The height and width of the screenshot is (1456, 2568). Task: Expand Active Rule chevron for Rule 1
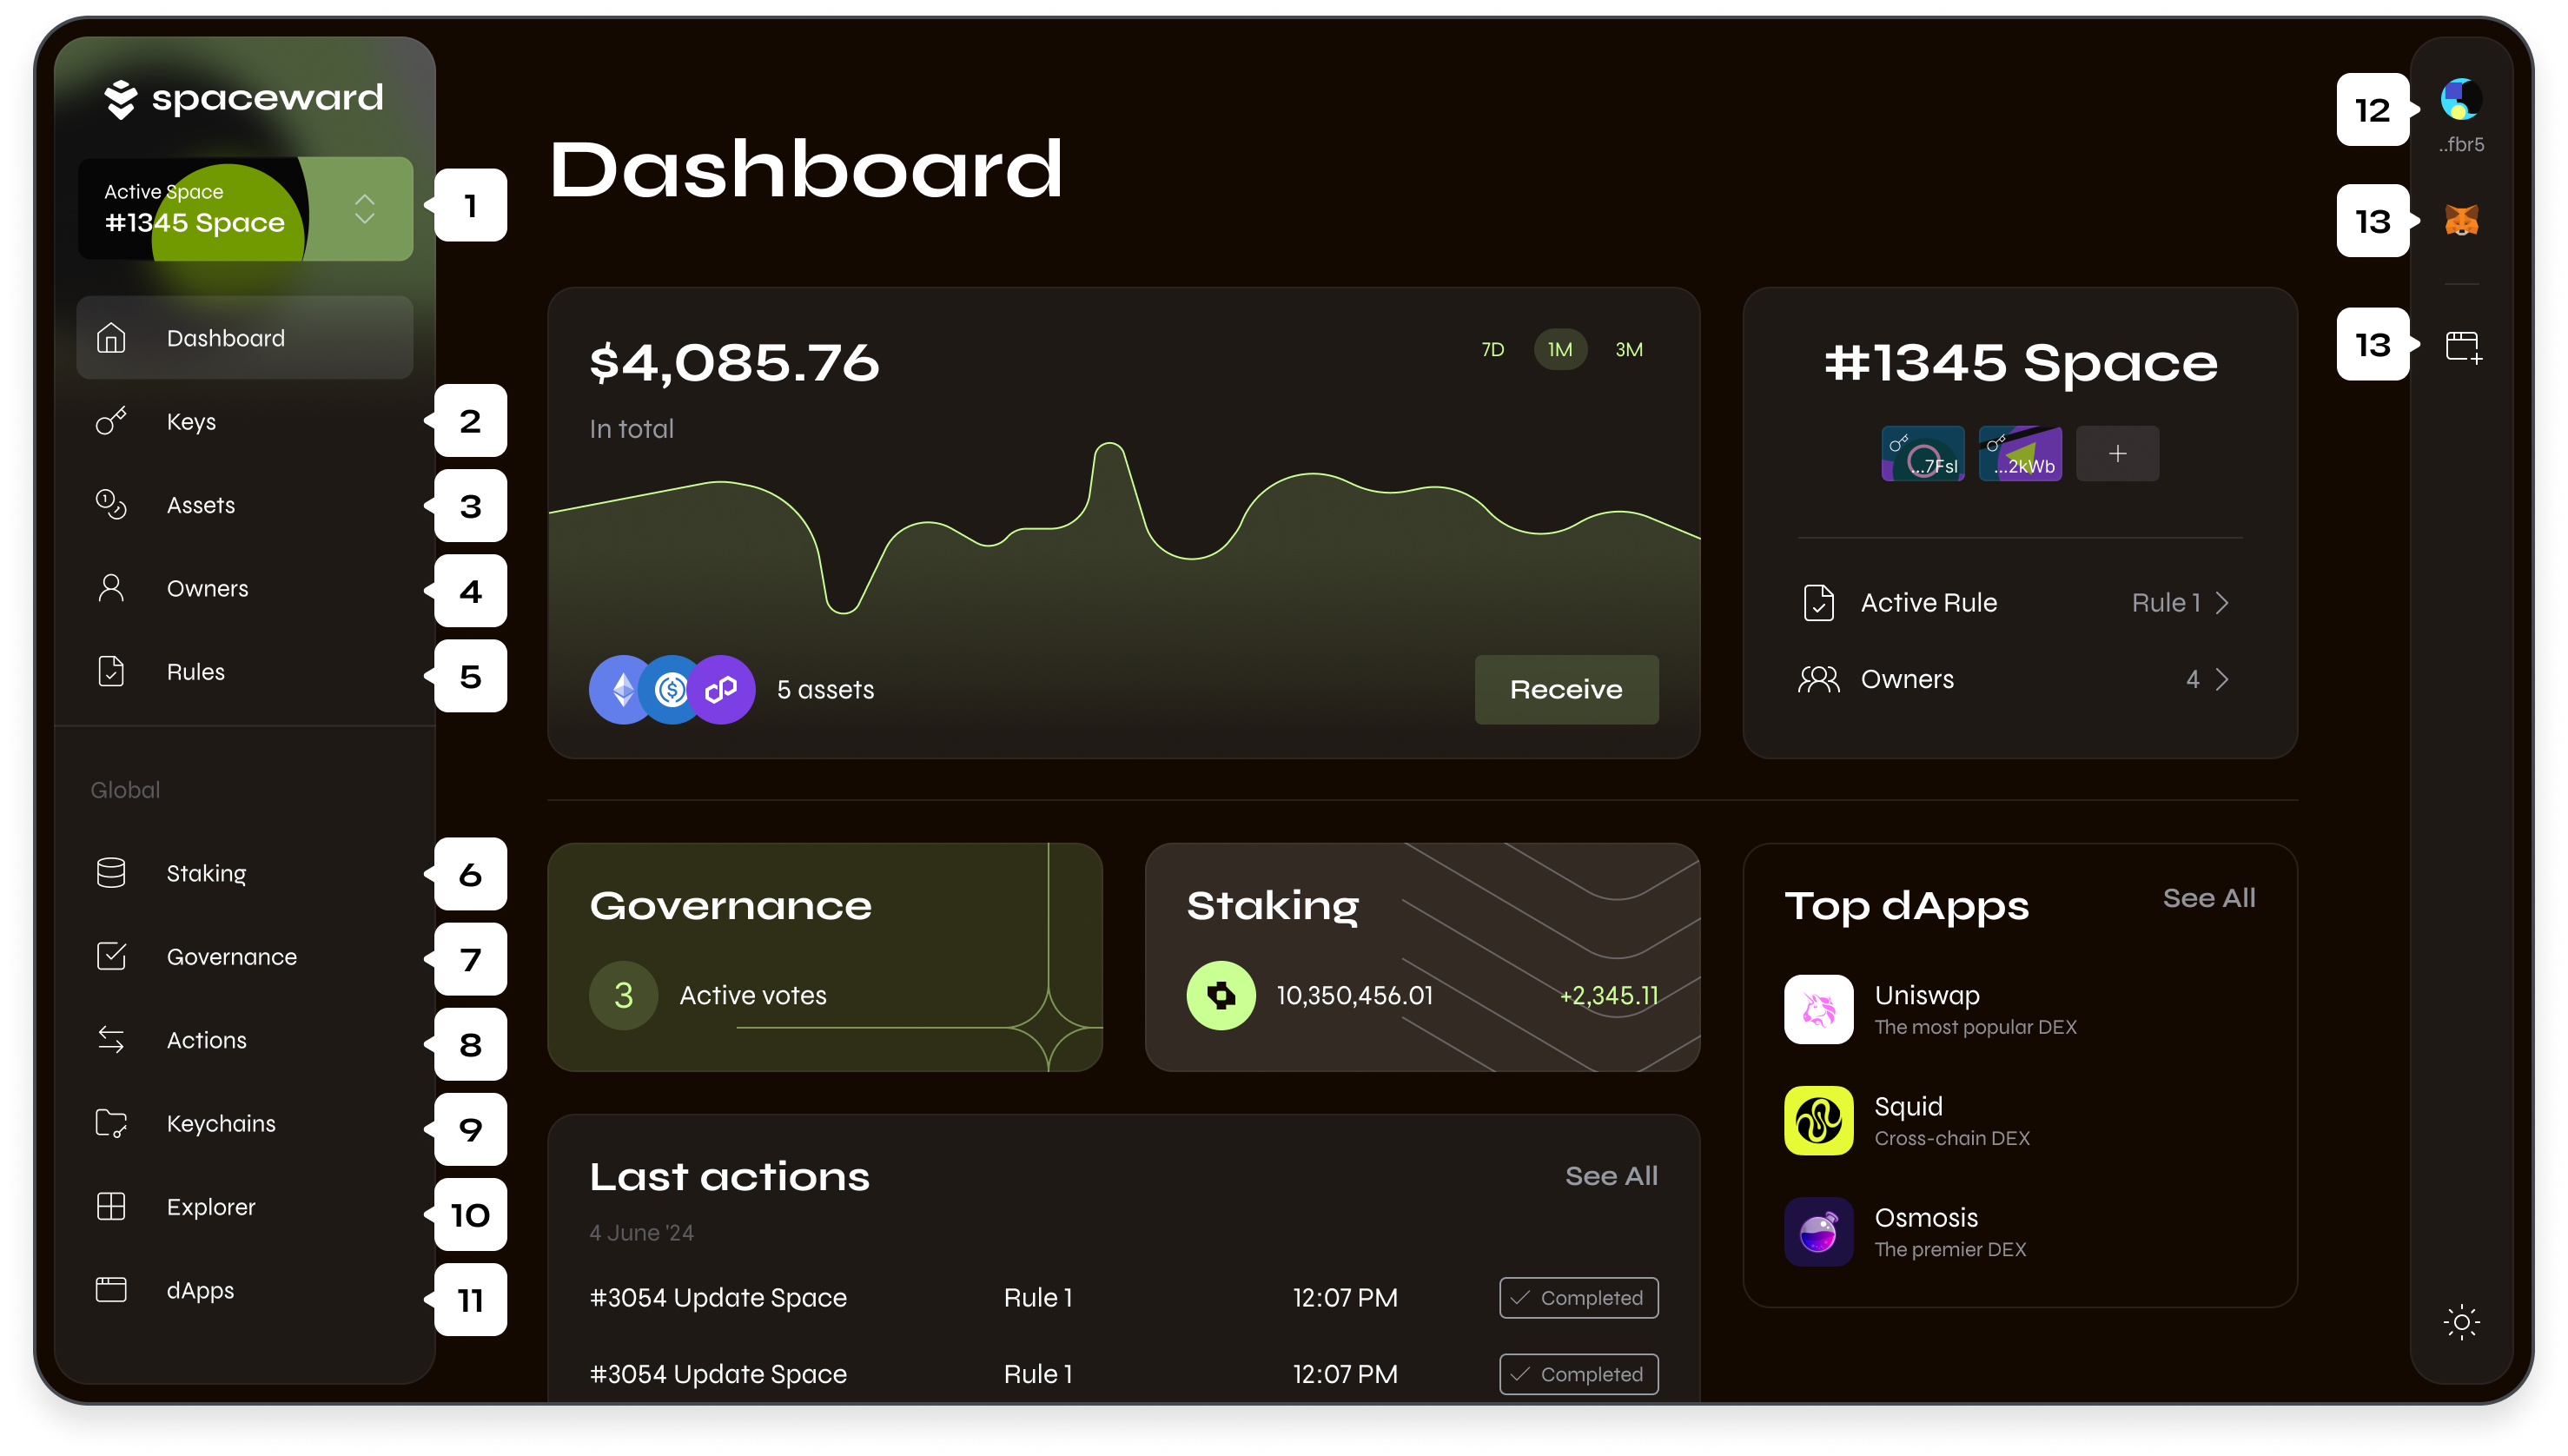(x=2221, y=603)
